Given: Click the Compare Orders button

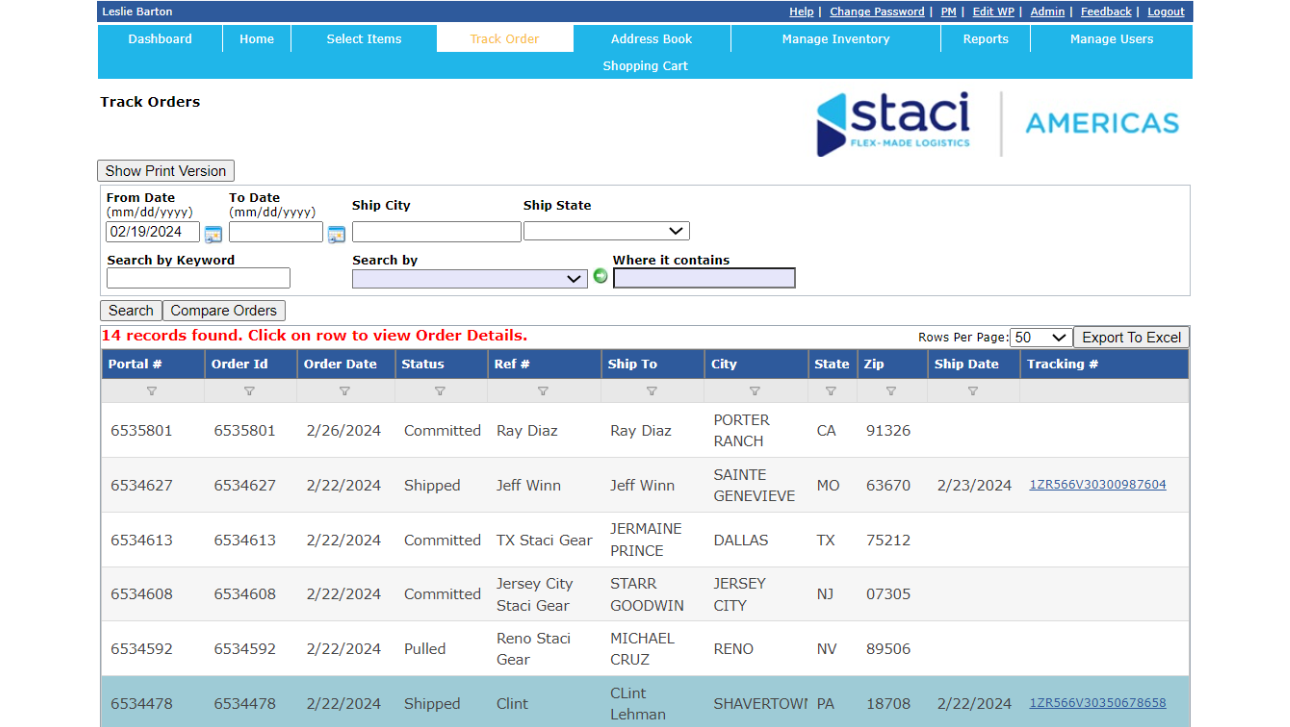Looking at the screenshot, I should 224,311.
